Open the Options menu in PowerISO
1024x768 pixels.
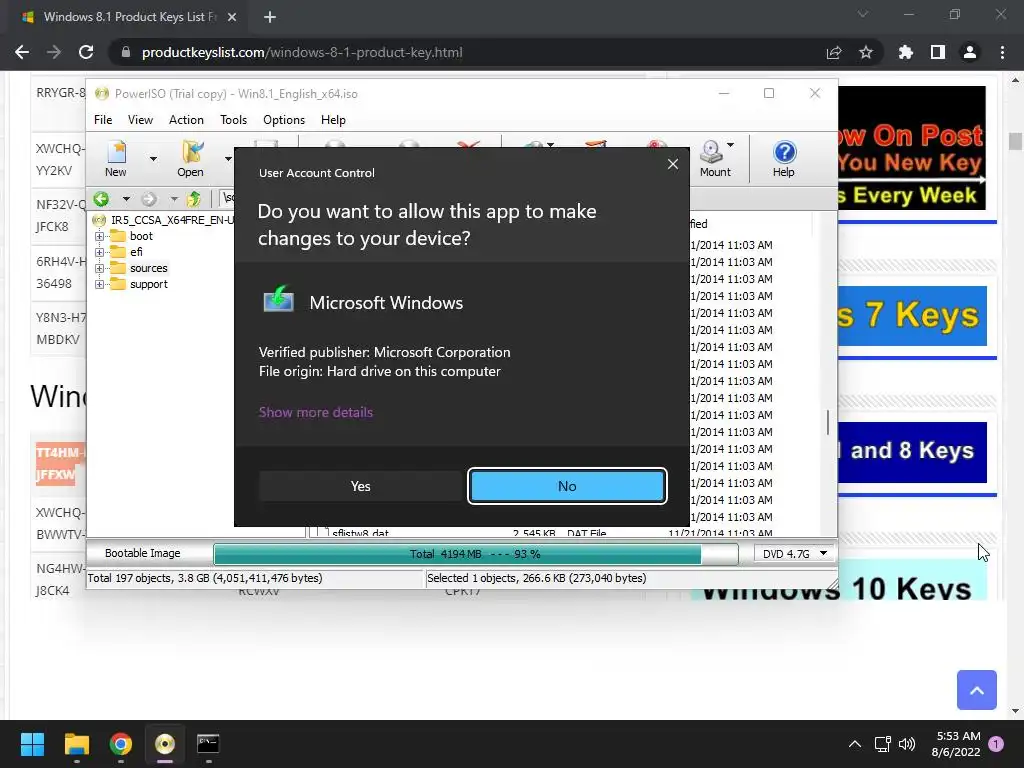coord(284,120)
